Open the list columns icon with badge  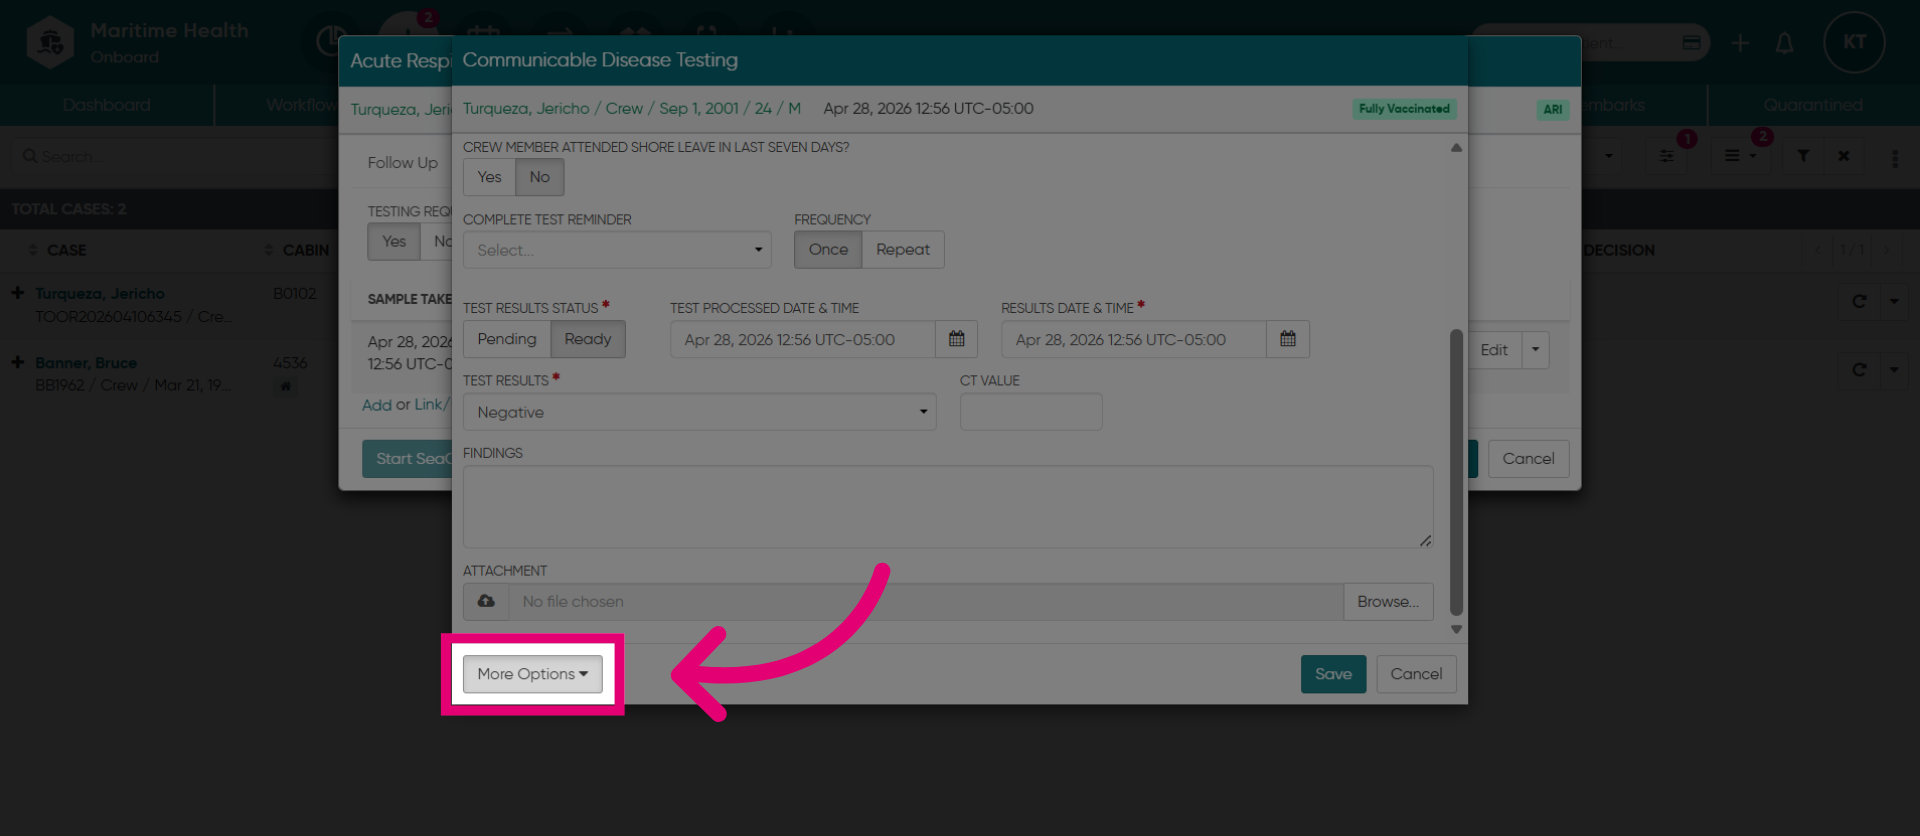click(x=1740, y=156)
